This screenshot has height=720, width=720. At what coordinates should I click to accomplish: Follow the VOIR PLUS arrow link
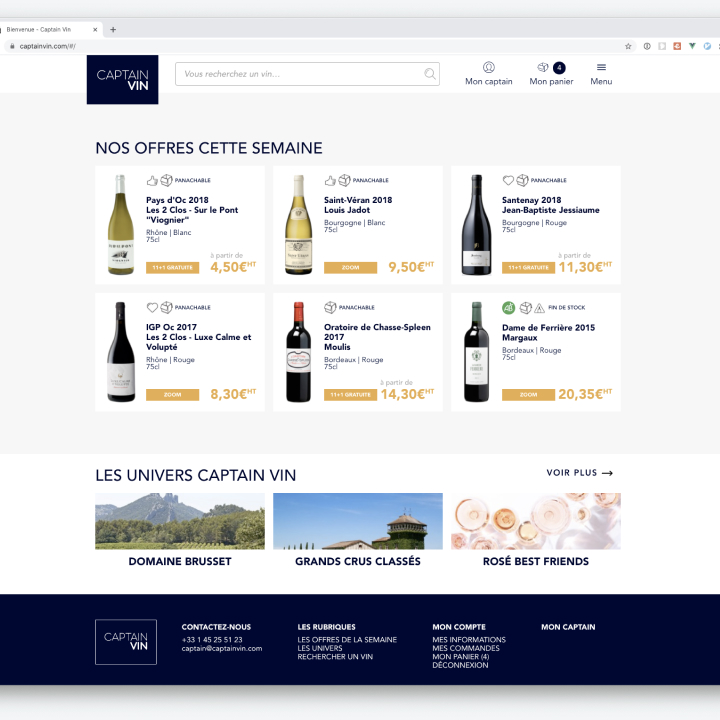(x=579, y=473)
